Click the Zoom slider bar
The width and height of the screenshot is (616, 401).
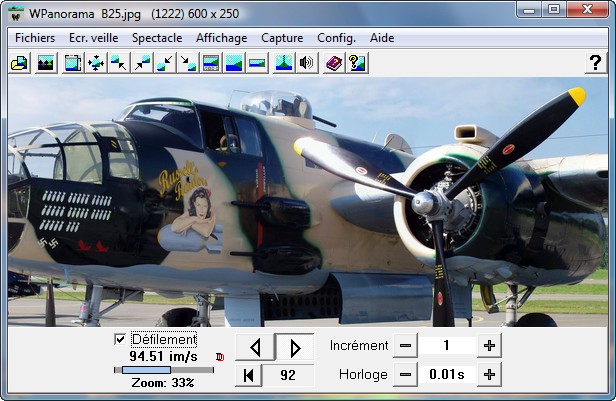click(x=163, y=369)
